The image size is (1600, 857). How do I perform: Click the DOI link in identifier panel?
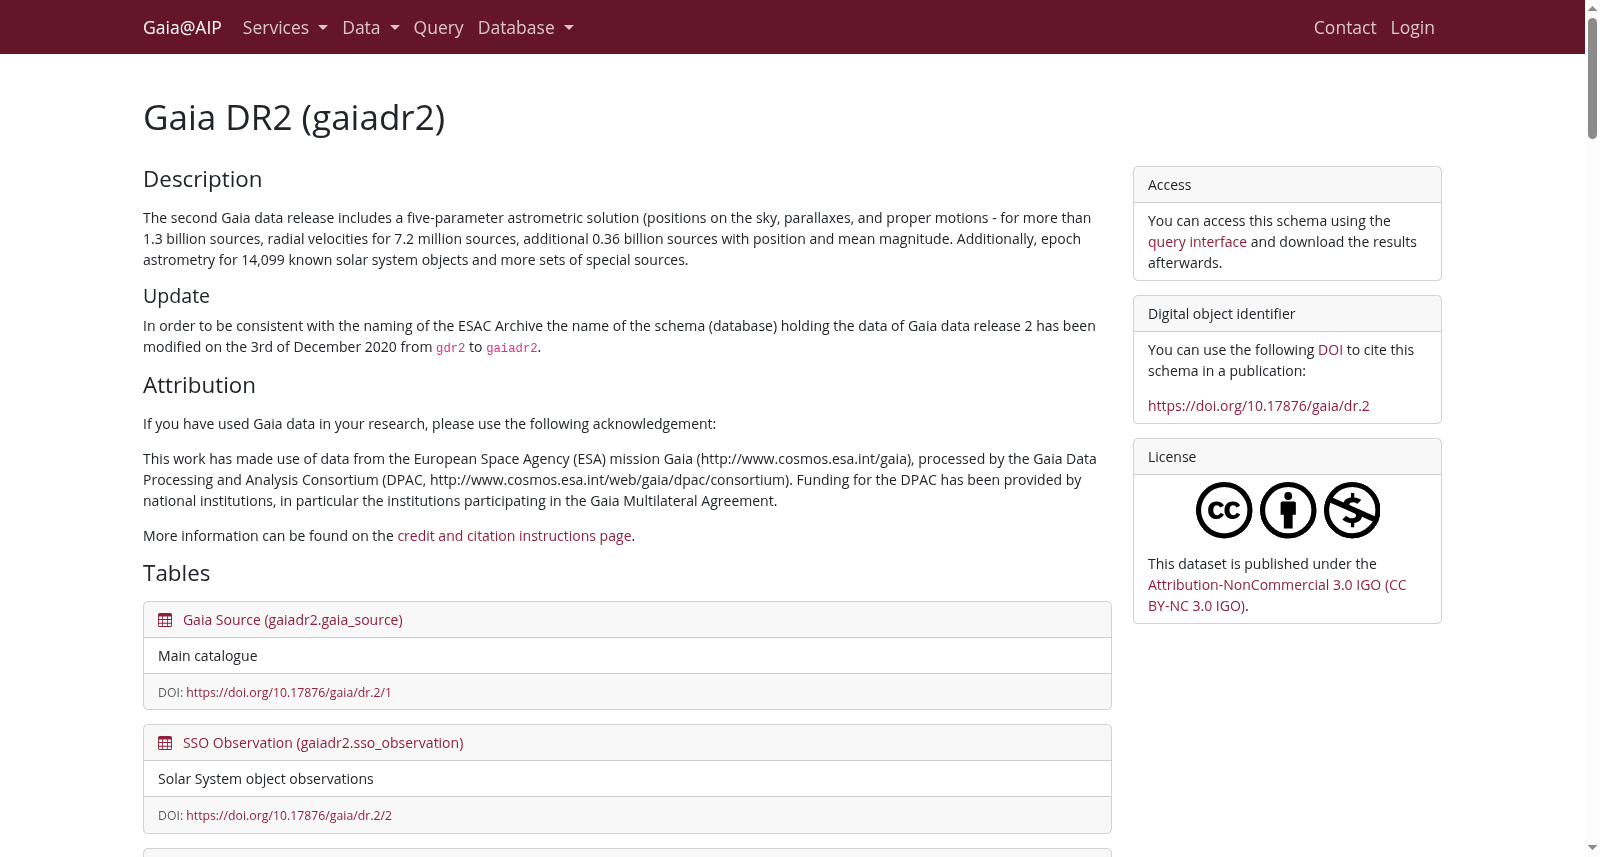click(x=1330, y=350)
